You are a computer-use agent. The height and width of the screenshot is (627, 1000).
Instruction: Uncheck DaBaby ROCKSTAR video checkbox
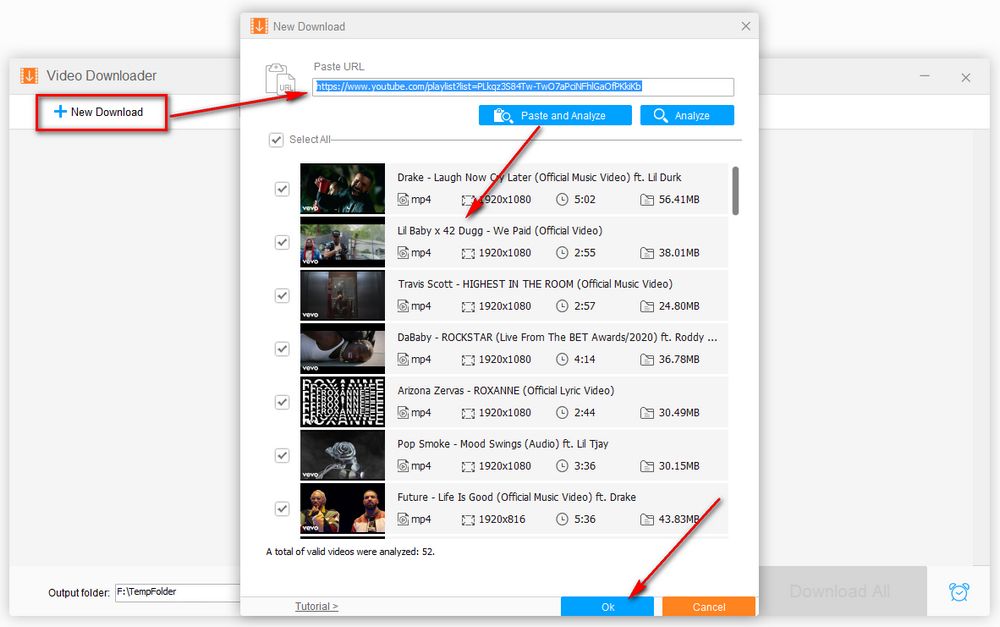click(x=282, y=349)
